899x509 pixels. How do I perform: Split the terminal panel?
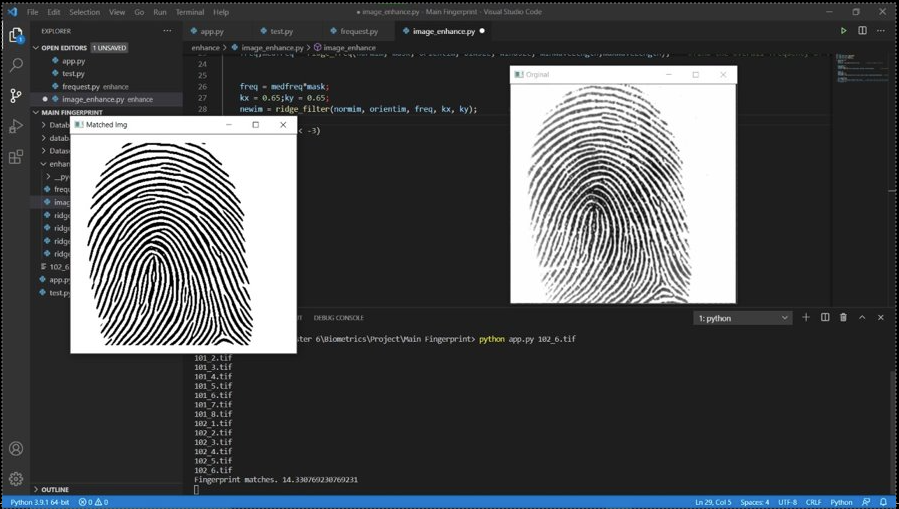point(825,318)
